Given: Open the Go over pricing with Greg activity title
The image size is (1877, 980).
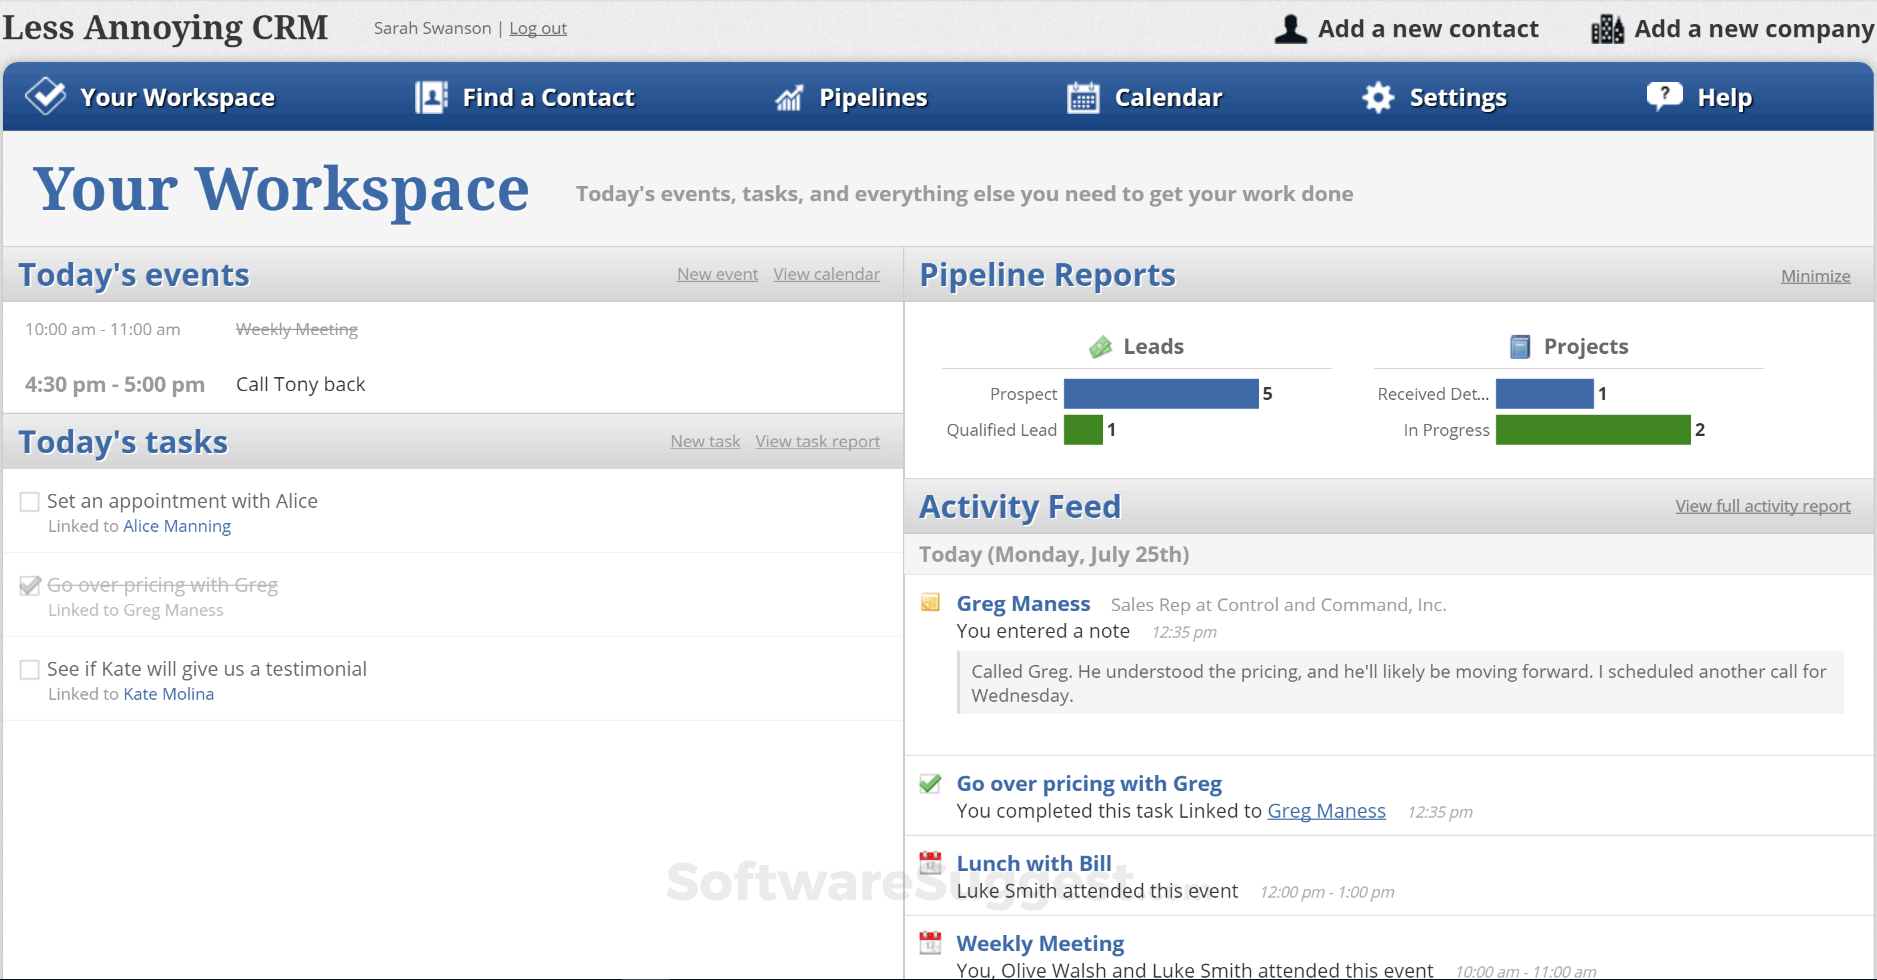Looking at the screenshot, I should (x=1089, y=784).
